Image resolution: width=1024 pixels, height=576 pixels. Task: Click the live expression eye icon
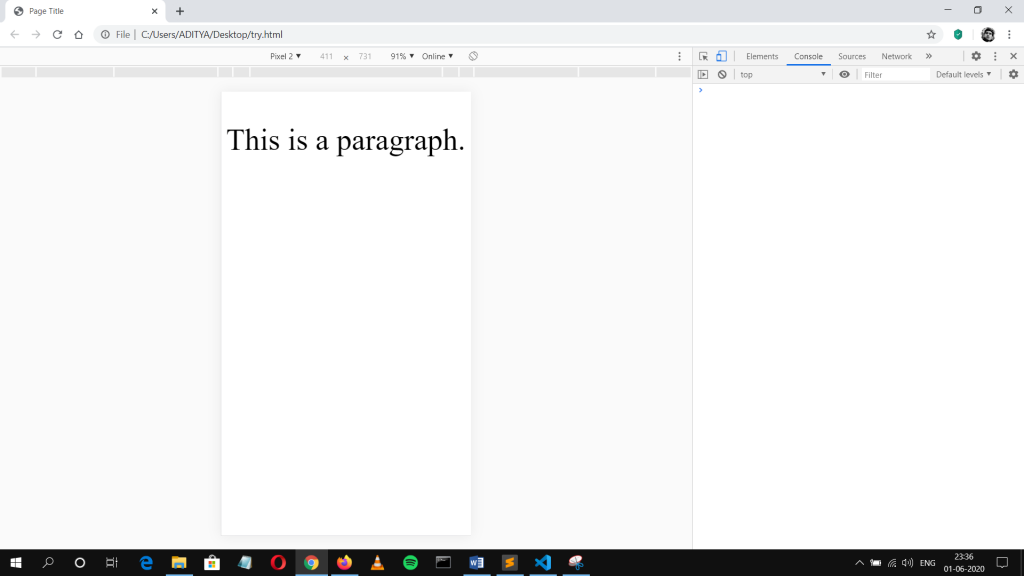click(844, 75)
